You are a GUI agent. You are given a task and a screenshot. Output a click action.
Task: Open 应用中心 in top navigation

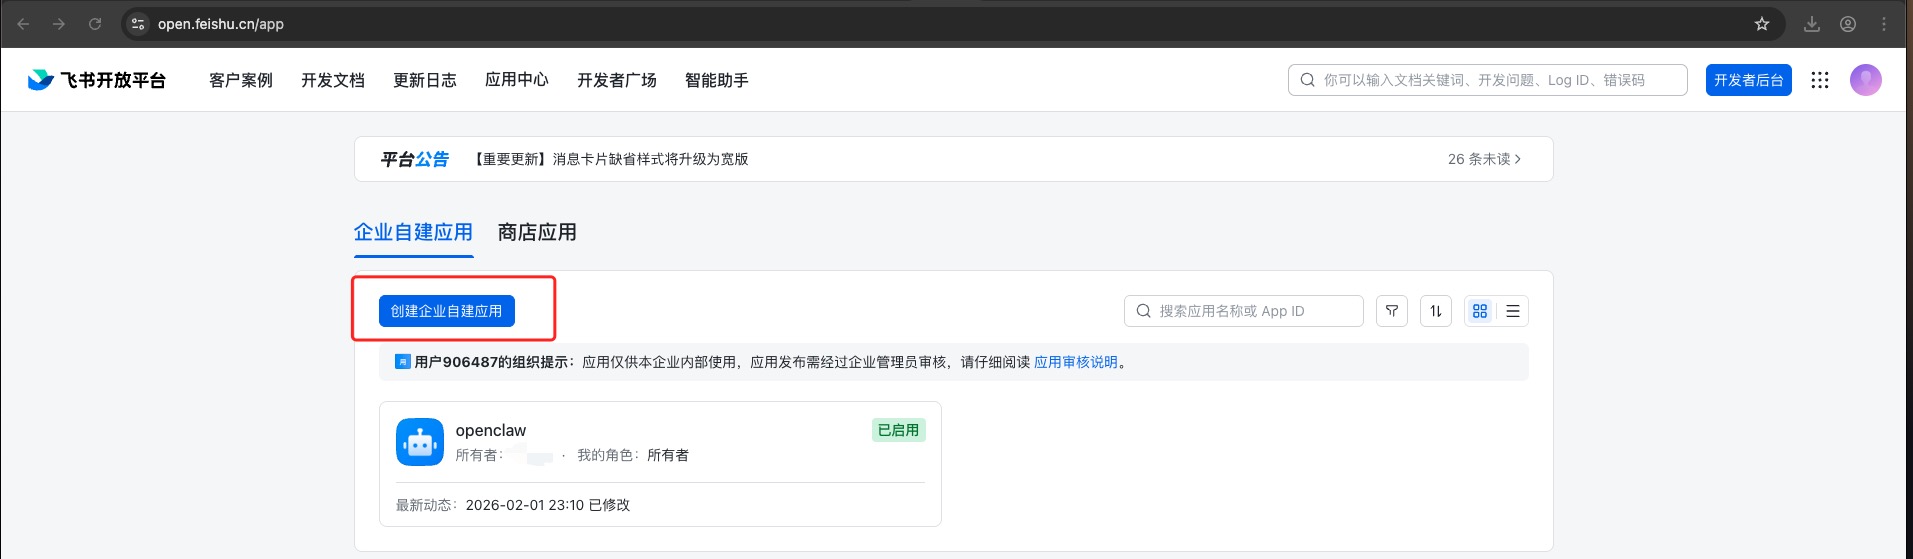(517, 80)
